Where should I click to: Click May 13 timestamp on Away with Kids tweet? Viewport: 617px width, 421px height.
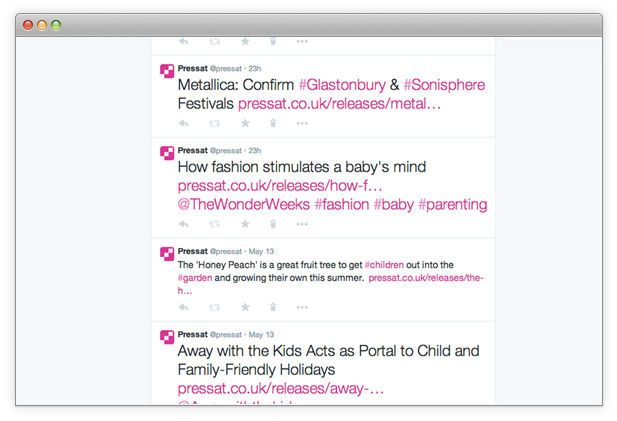tap(261, 335)
